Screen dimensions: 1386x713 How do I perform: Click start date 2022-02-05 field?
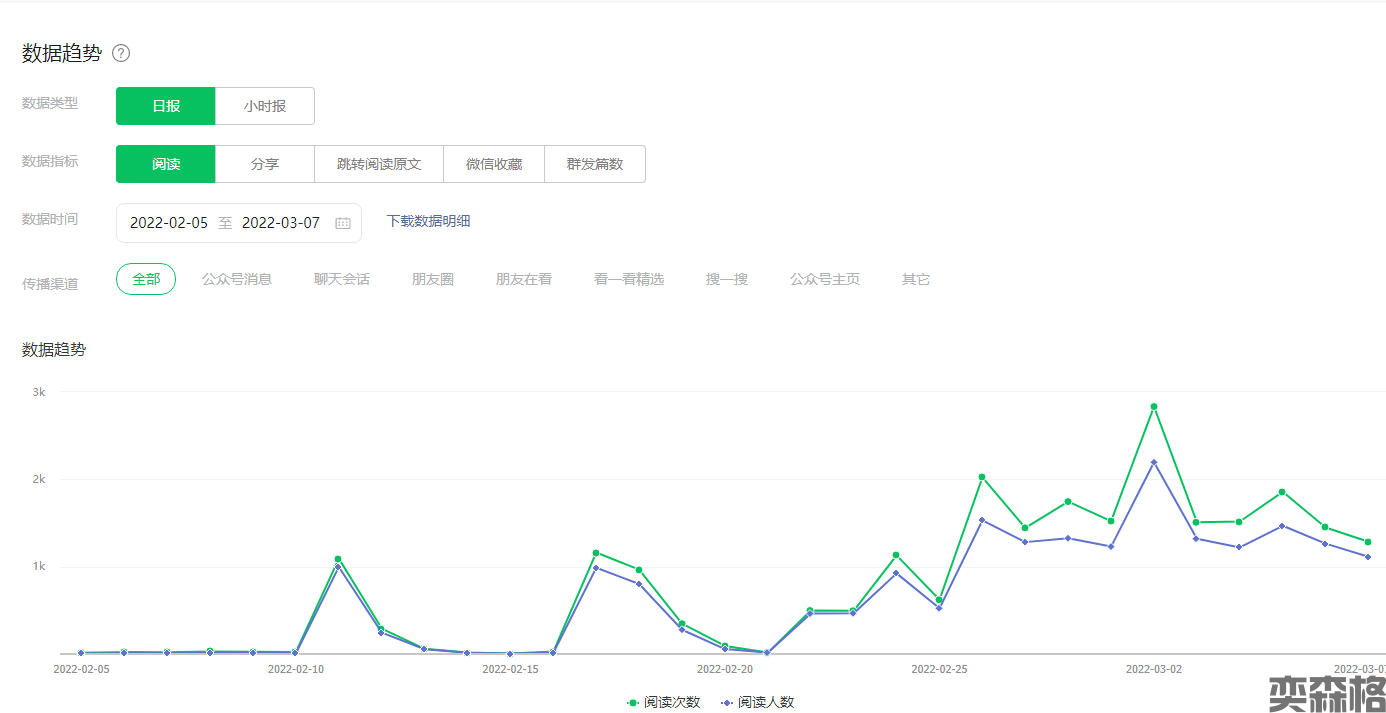point(169,223)
